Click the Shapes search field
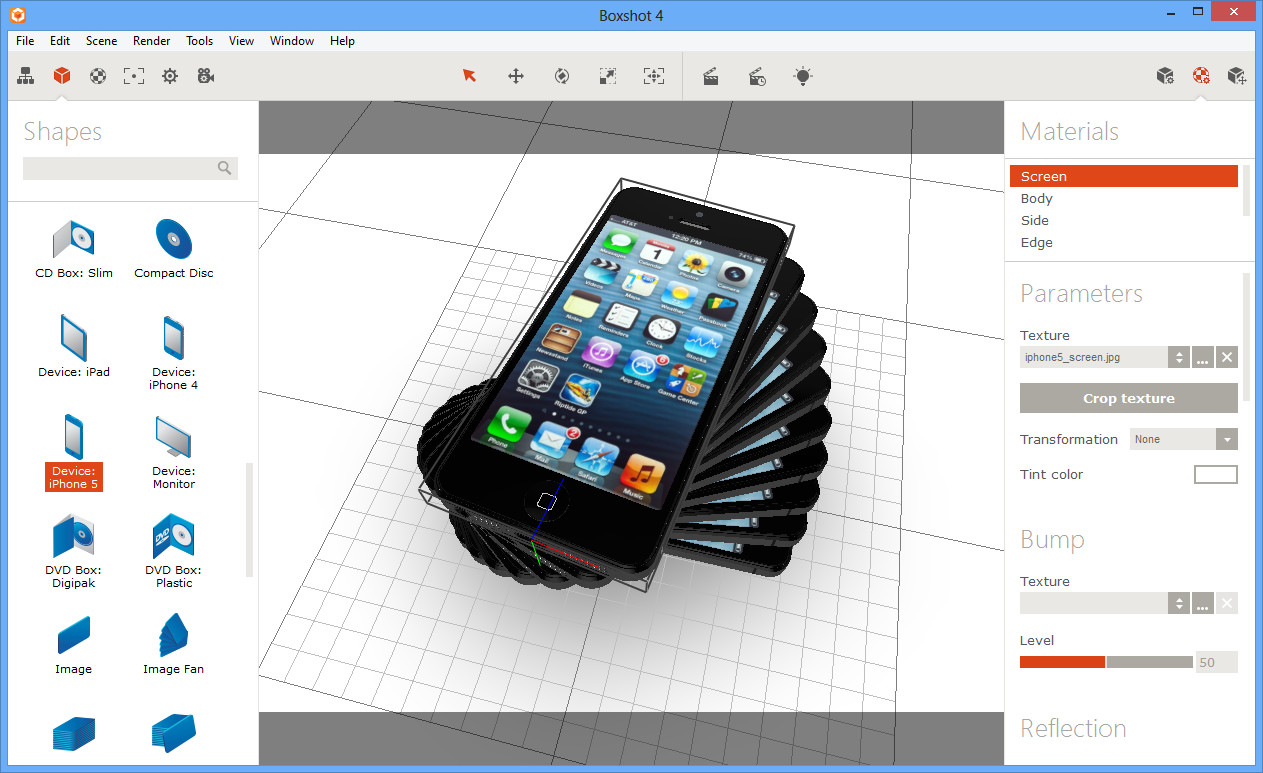Viewport: 1263px width, 773px height. [x=130, y=168]
